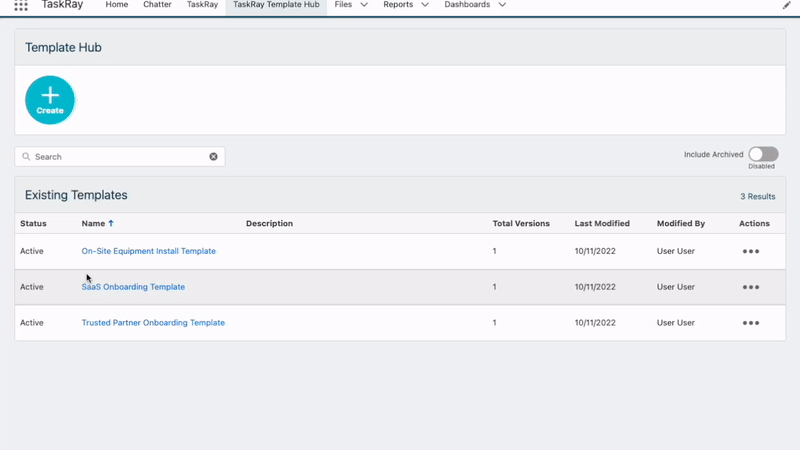Open On-Site Equipment Install Template link

pos(148,251)
